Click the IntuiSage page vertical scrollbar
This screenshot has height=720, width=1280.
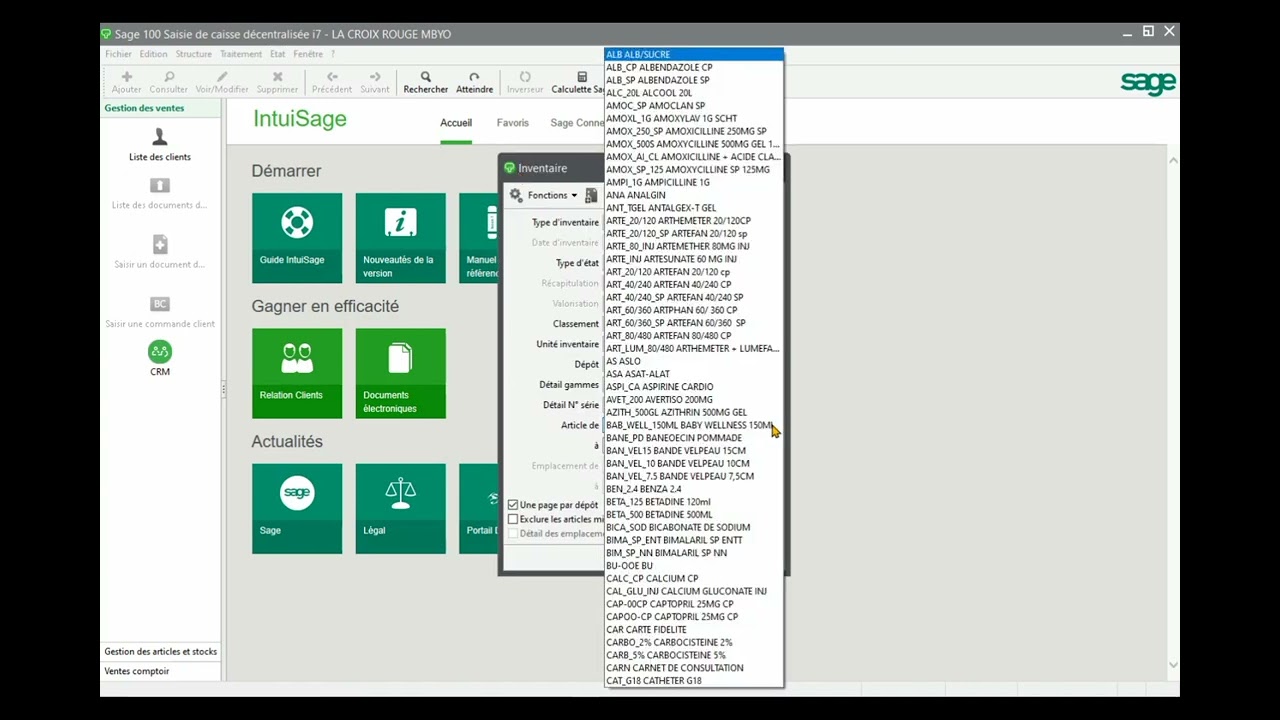(1173, 410)
